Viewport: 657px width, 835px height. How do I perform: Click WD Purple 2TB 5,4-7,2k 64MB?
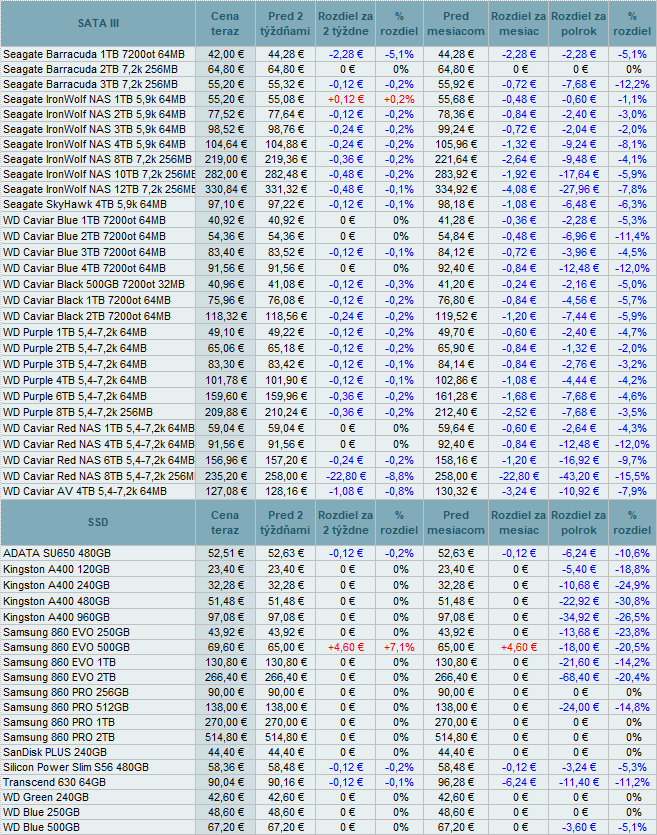[x=75, y=348]
